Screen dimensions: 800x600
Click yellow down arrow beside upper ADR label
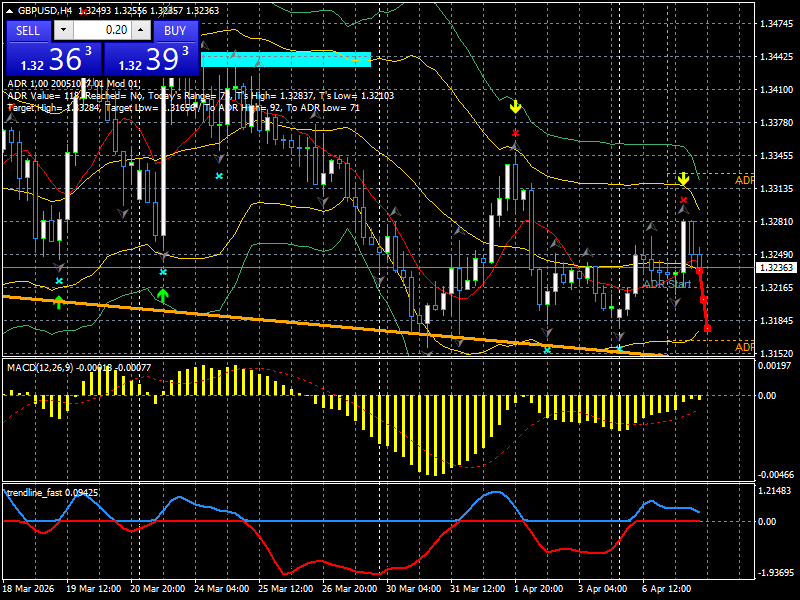coord(683,179)
